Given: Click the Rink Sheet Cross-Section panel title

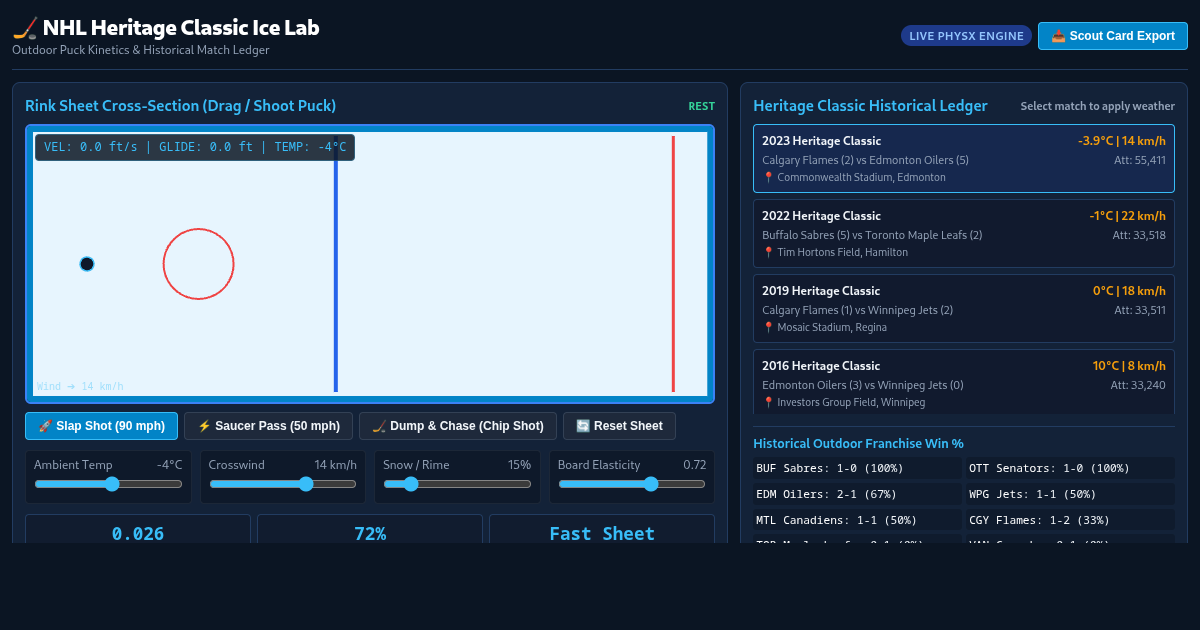Looking at the screenshot, I should [180, 106].
